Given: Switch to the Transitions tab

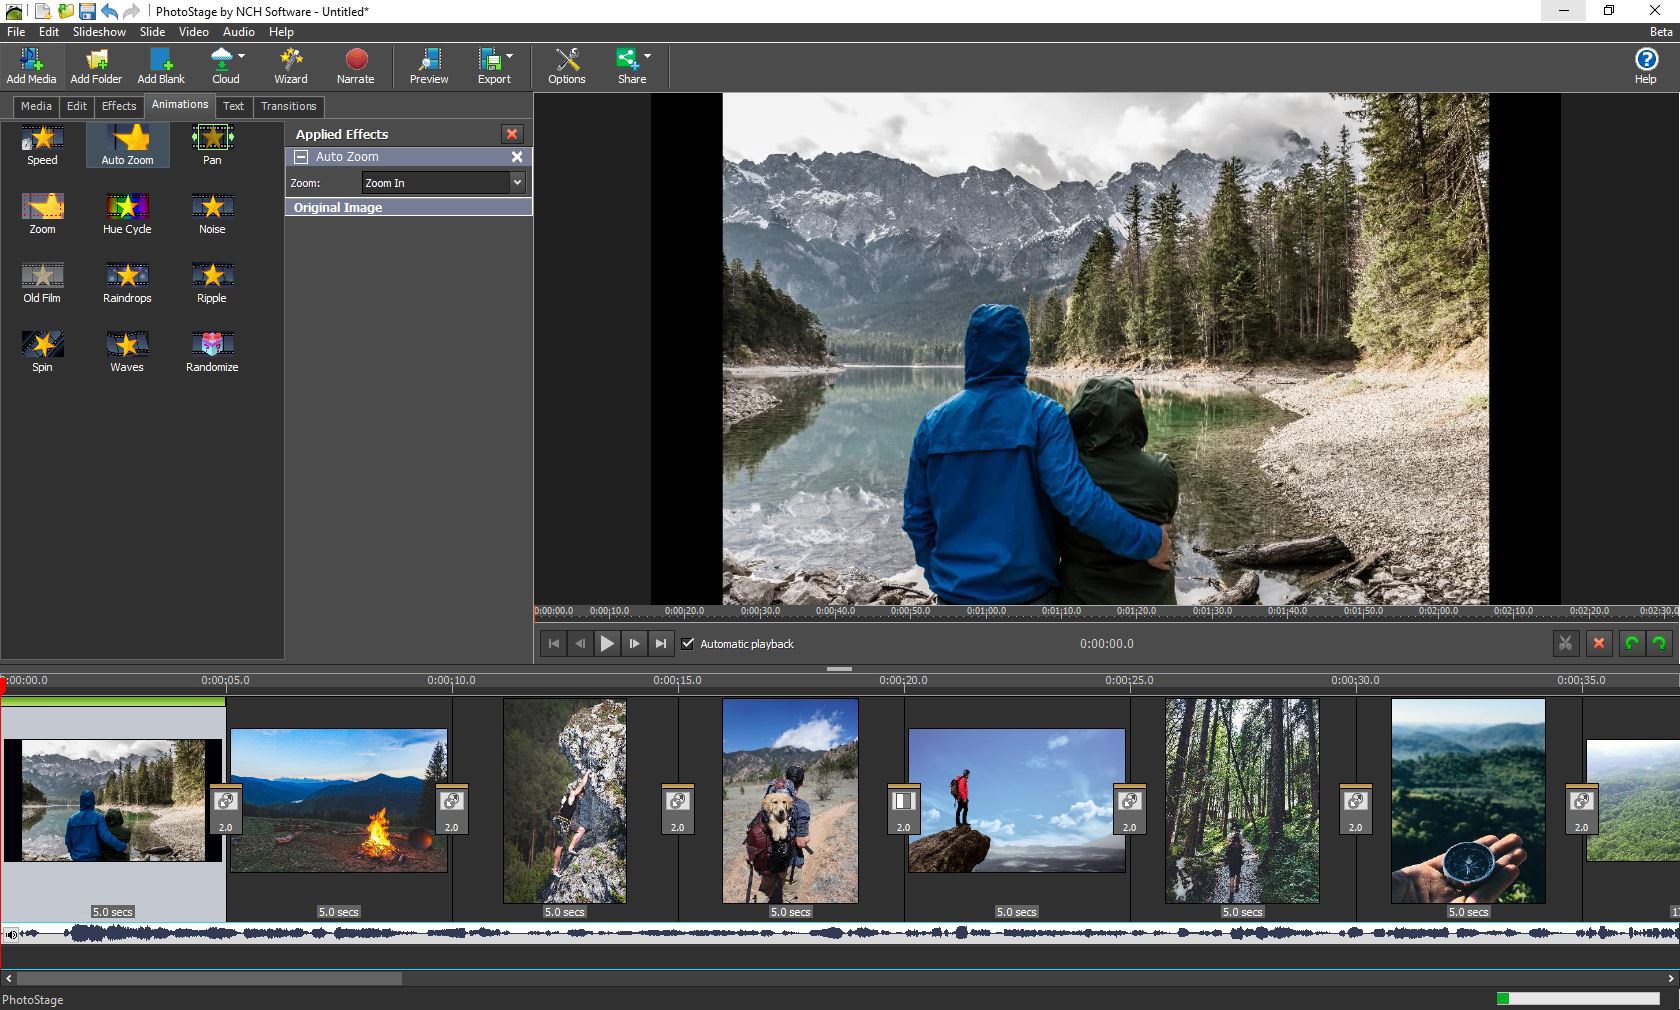Looking at the screenshot, I should (288, 106).
